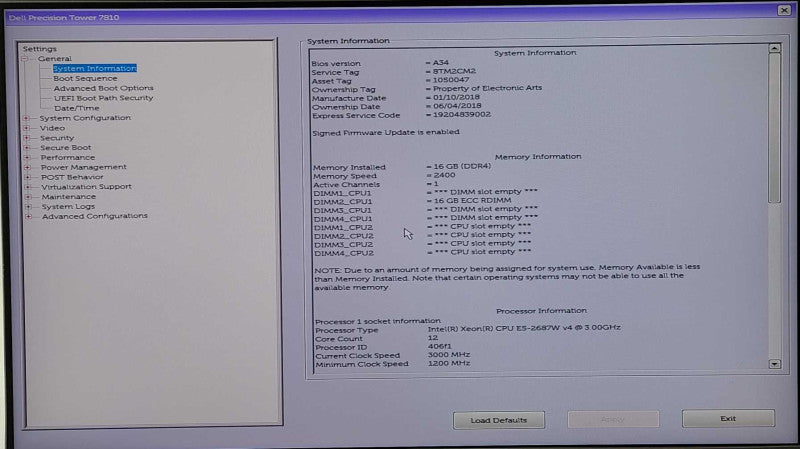Expand the Maintenance node
Image resolution: width=800 pixels, height=449 pixels.
point(28,197)
